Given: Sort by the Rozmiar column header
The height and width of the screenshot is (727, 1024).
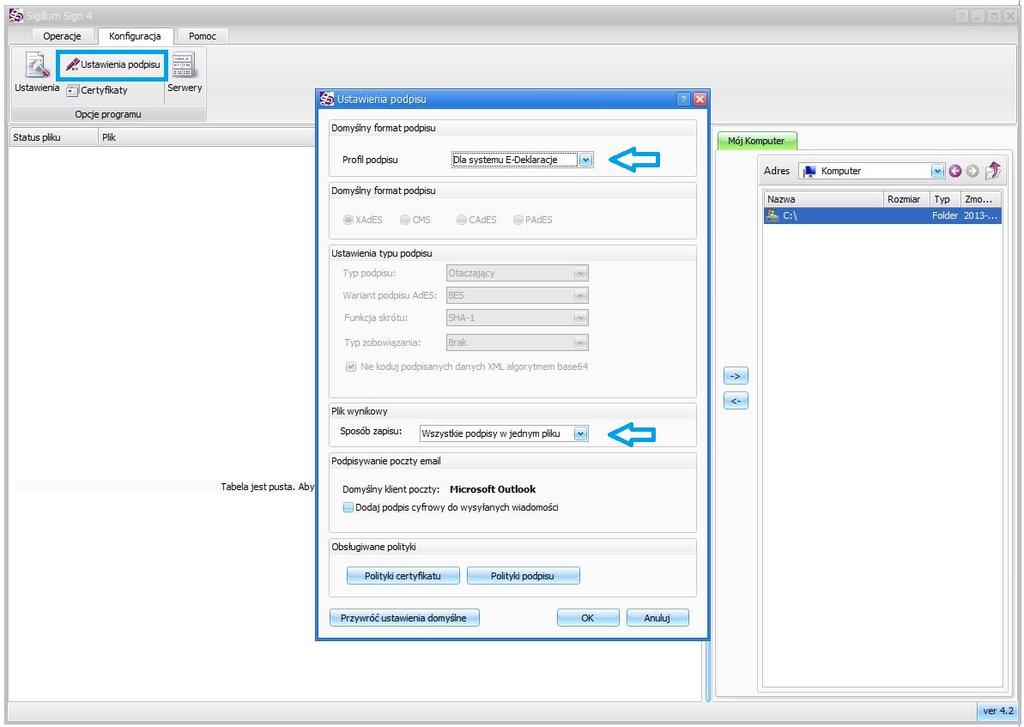Looking at the screenshot, I should [906, 199].
